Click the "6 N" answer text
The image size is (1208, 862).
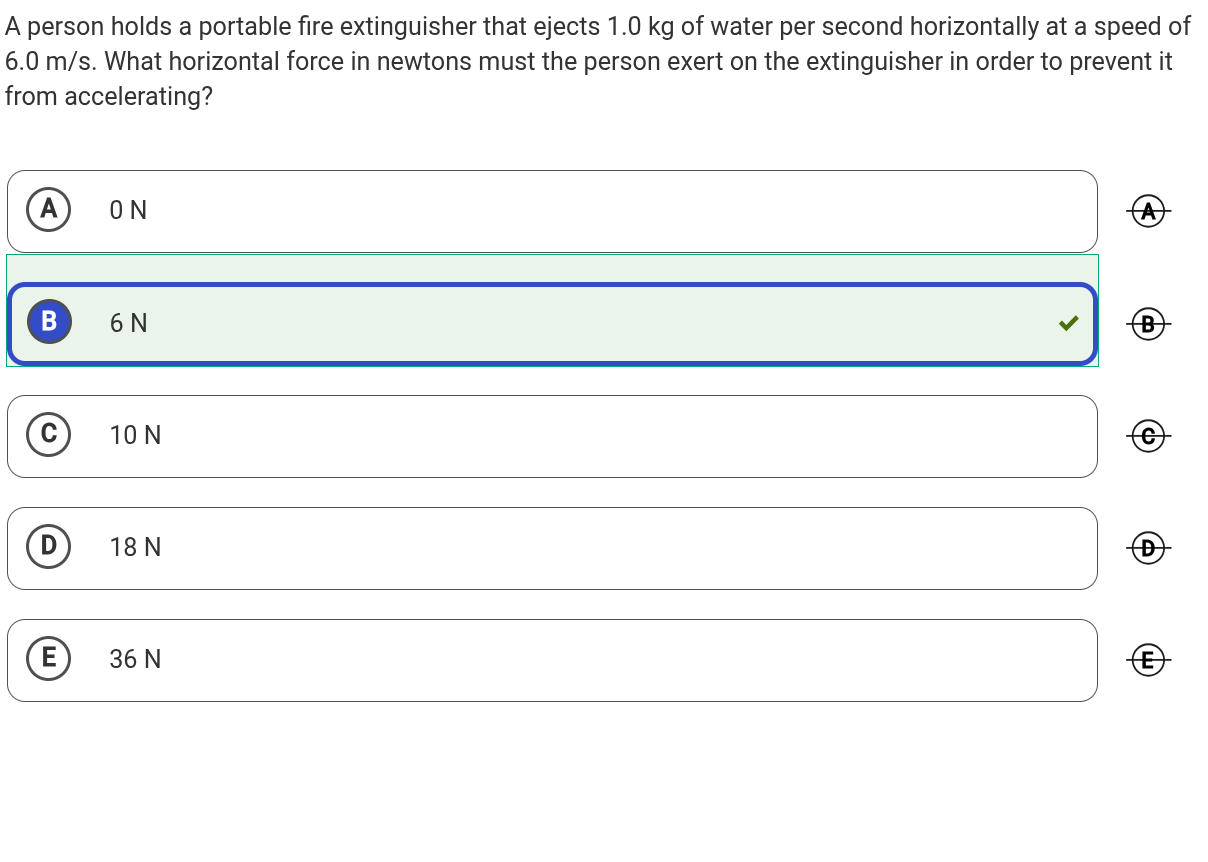click(128, 323)
